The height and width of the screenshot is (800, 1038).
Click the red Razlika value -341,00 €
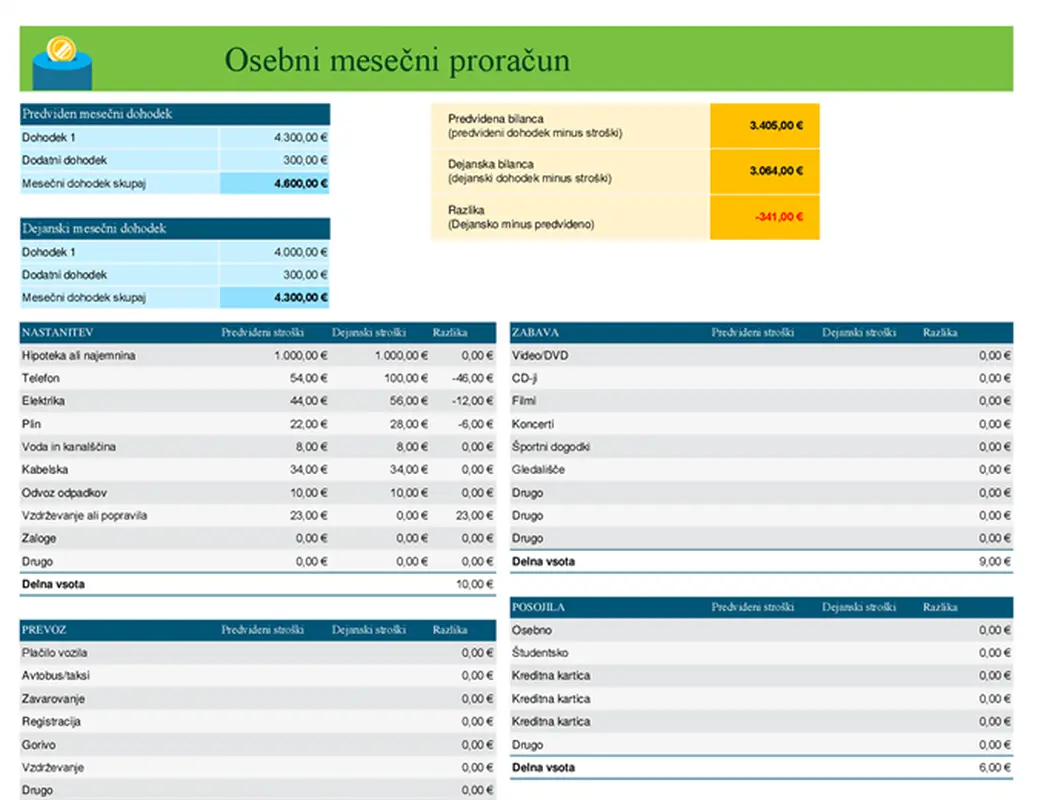coord(765,216)
